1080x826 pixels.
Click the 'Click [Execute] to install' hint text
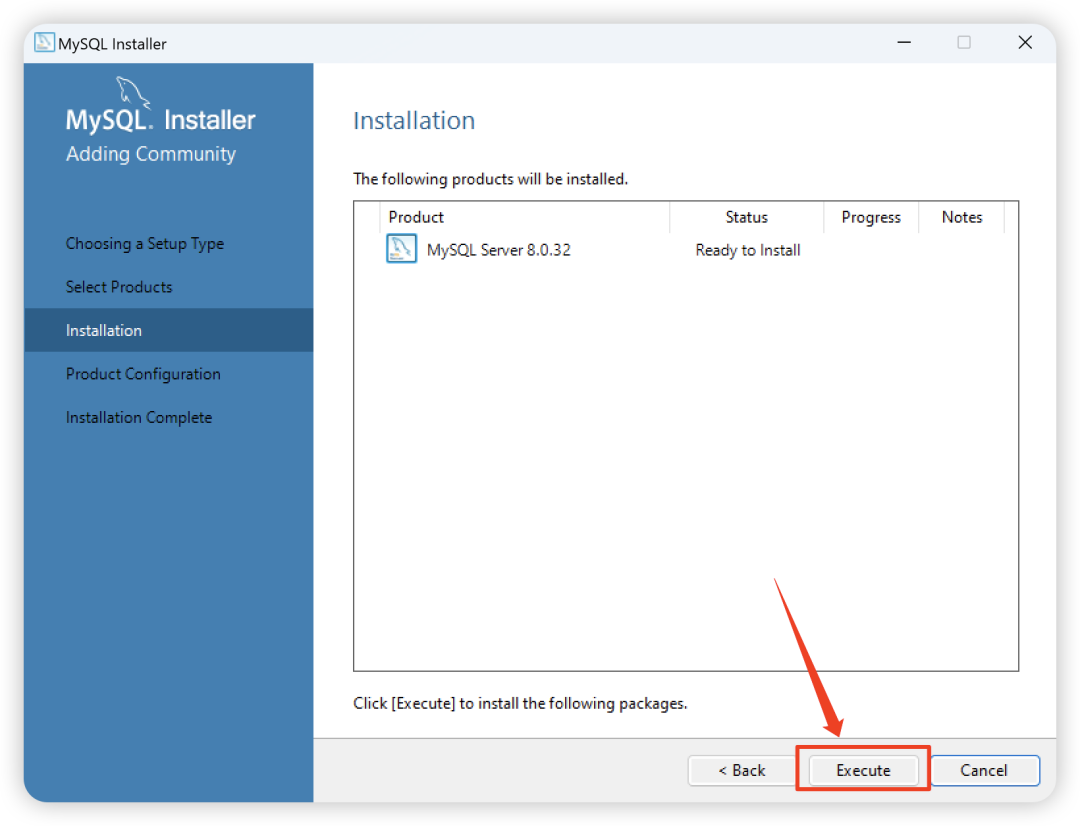tap(520, 703)
